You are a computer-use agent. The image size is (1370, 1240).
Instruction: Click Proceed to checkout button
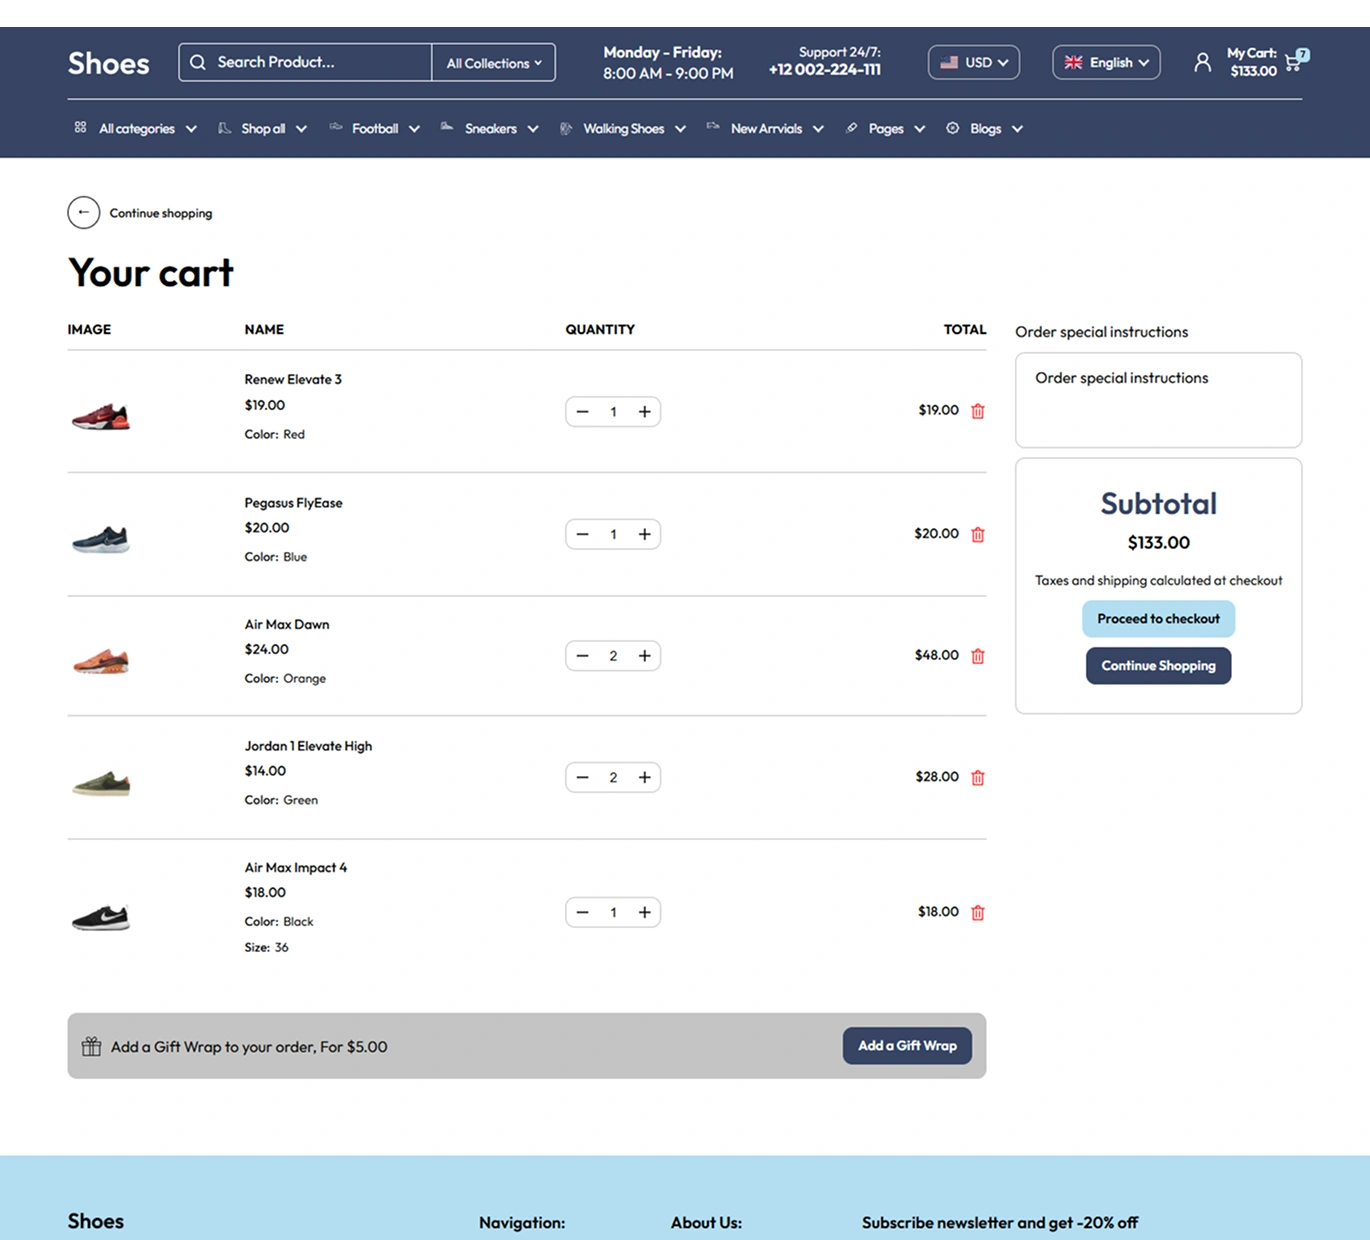pyautogui.click(x=1158, y=619)
